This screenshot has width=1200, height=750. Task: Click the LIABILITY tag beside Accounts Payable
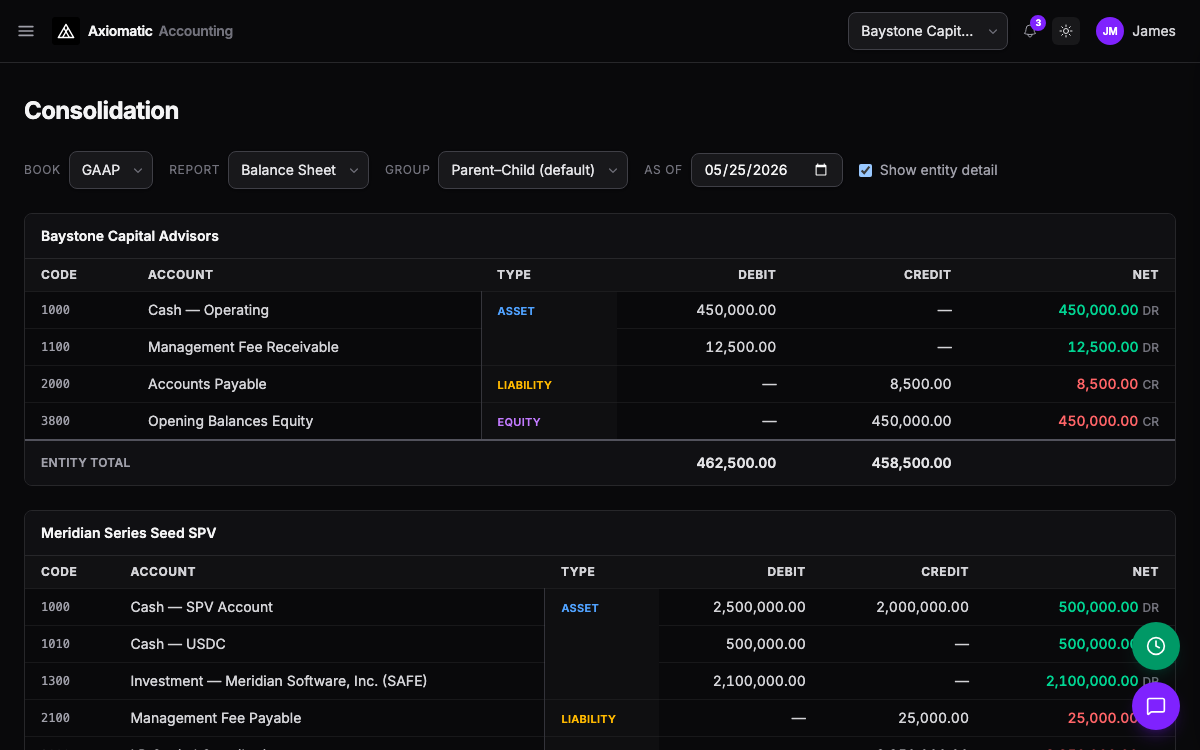pyautogui.click(x=525, y=385)
